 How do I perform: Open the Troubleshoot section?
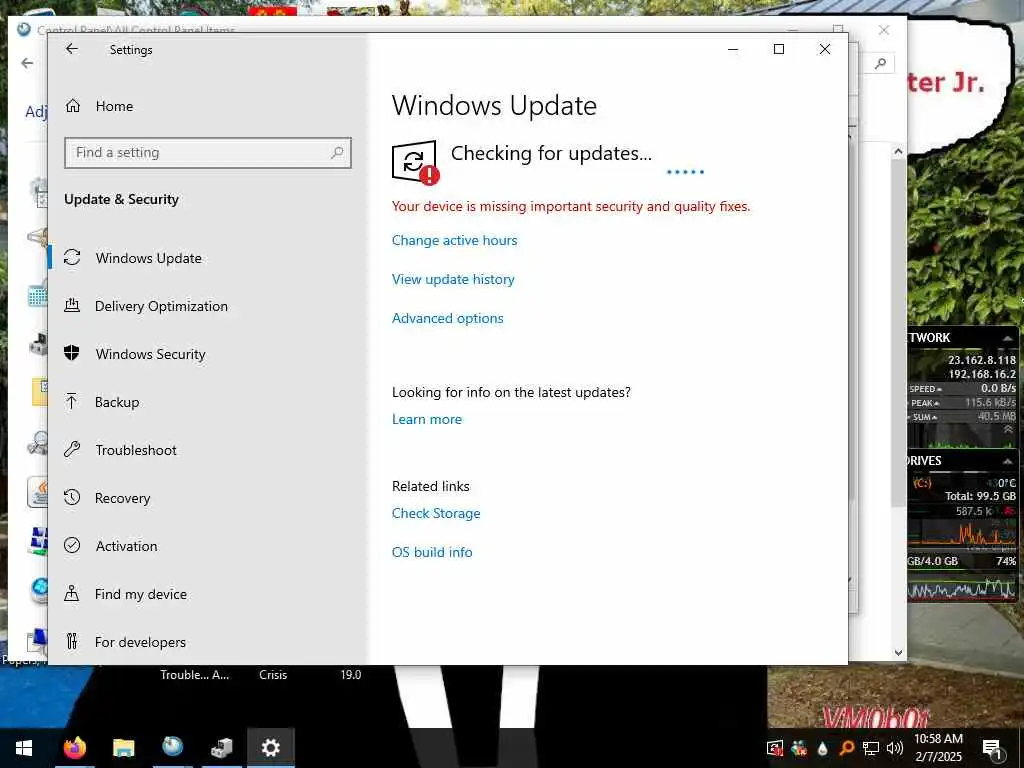tap(135, 450)
